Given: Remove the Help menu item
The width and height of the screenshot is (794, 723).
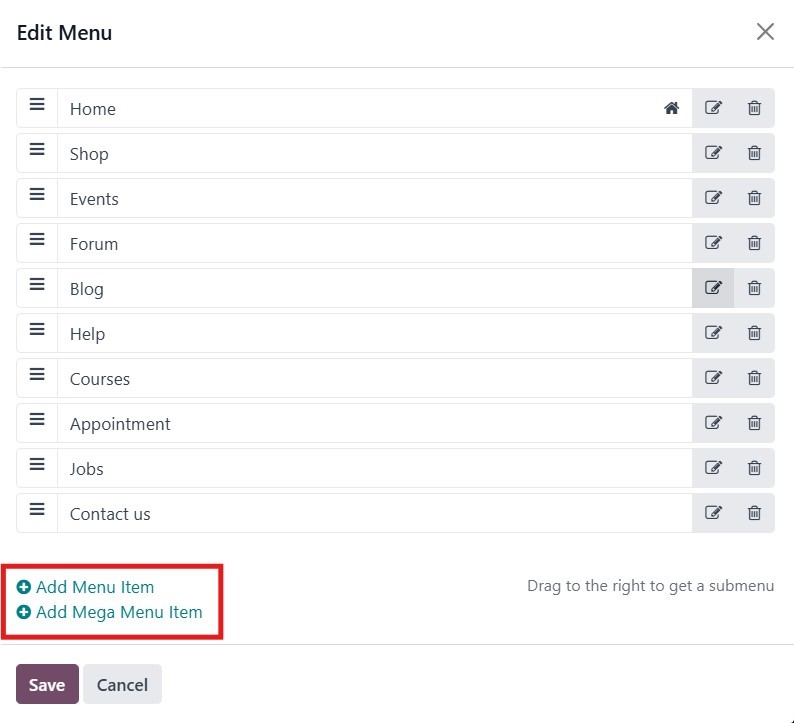Looking at the screenshot, I should 754,333.
